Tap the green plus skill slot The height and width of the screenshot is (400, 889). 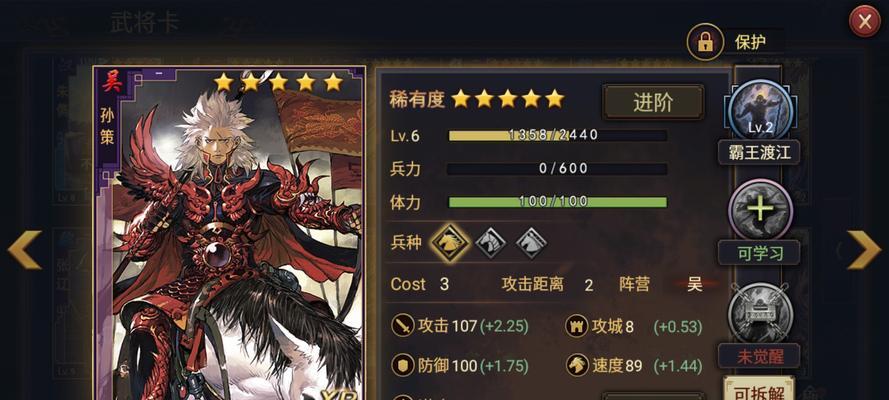point(760,210)
